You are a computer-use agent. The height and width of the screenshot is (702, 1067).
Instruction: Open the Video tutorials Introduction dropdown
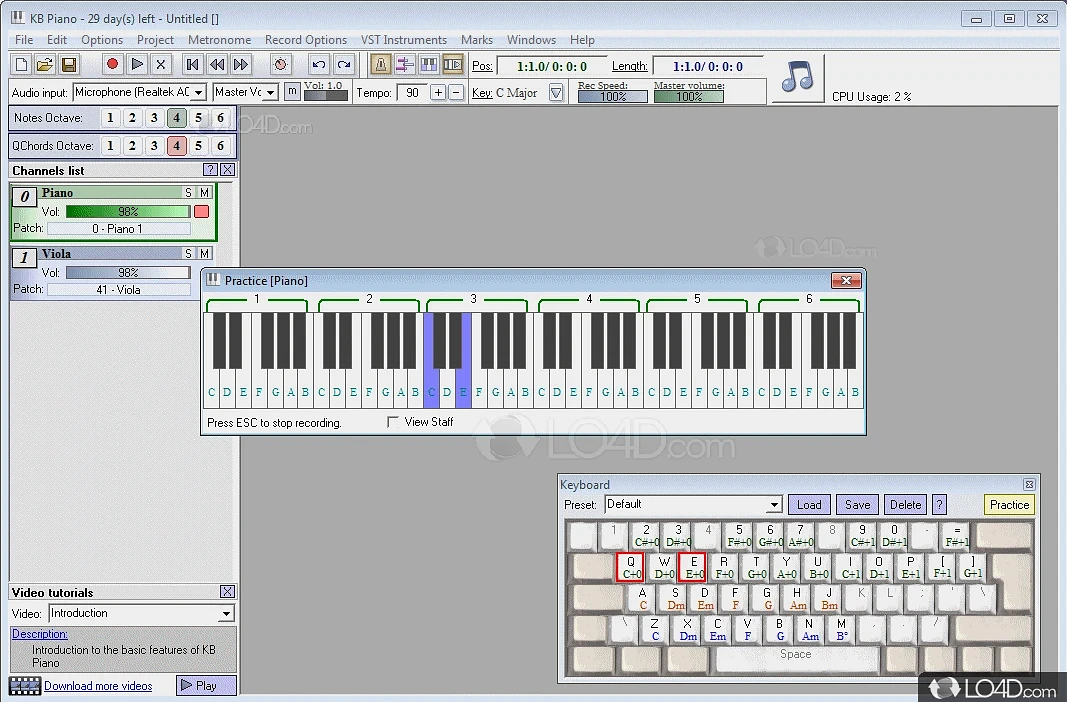[x=226, y=614]
